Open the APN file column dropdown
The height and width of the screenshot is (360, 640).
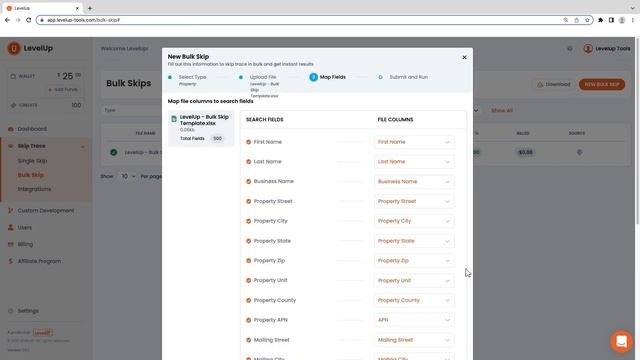413,320
